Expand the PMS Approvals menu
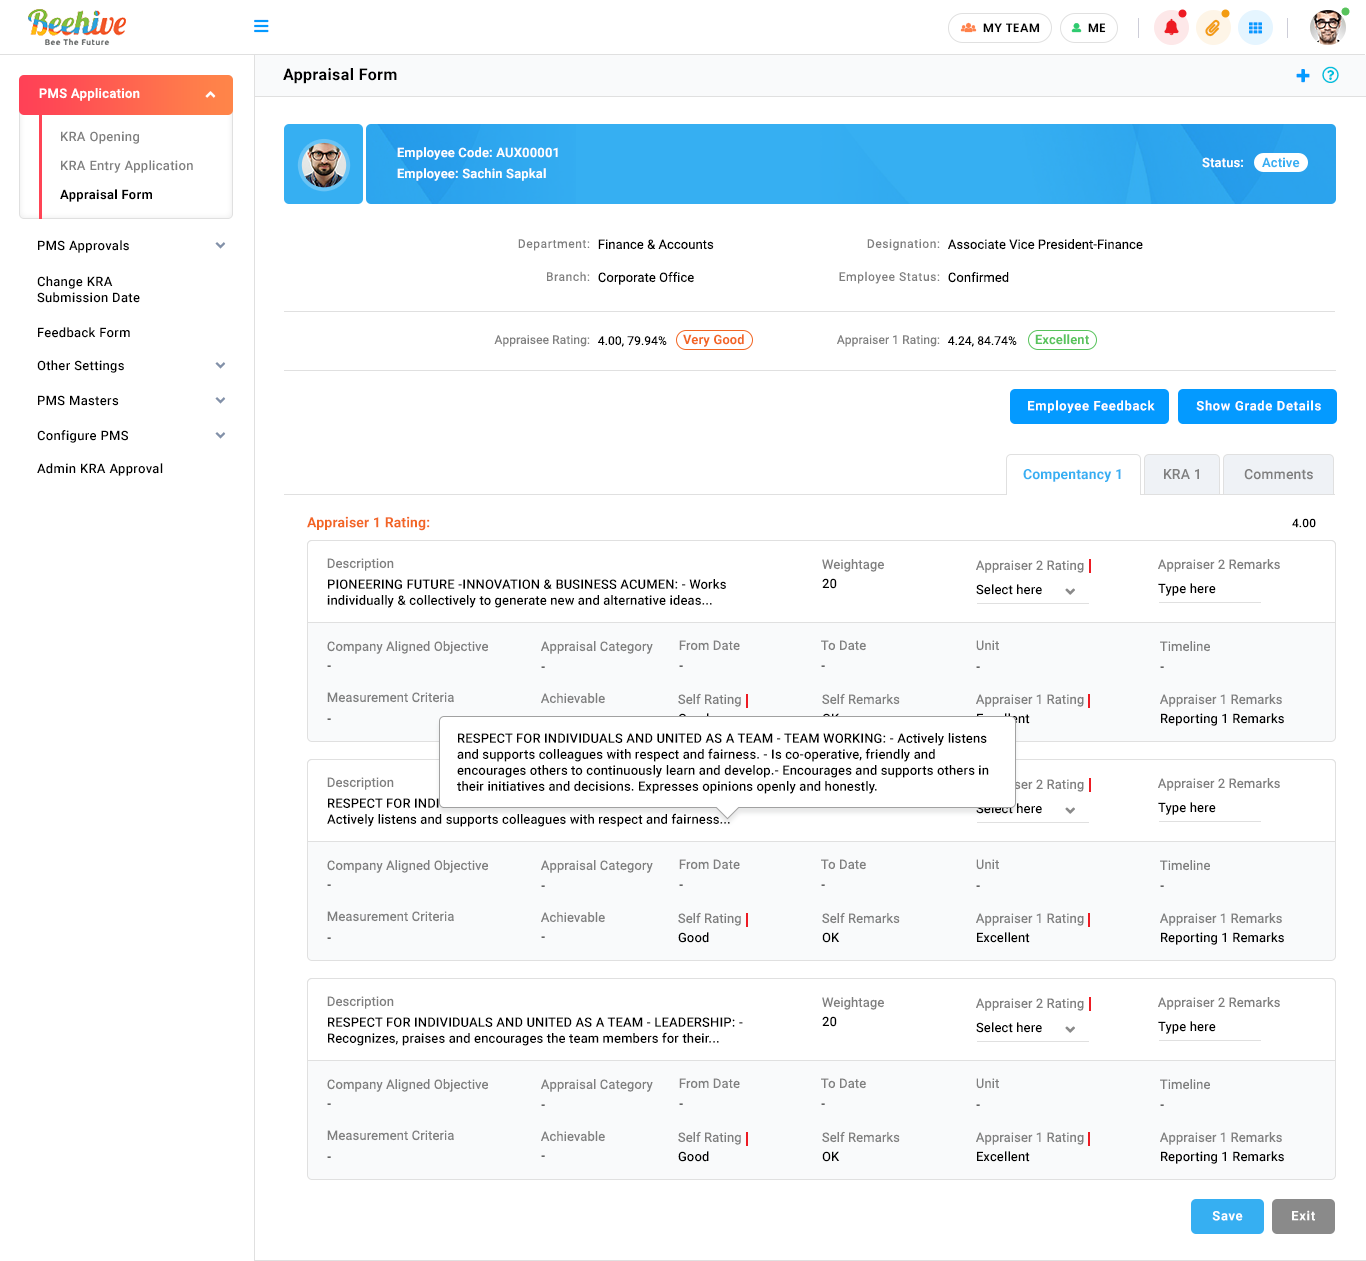The width and height of the screenshot is (1366, 1261). (220, 246)
